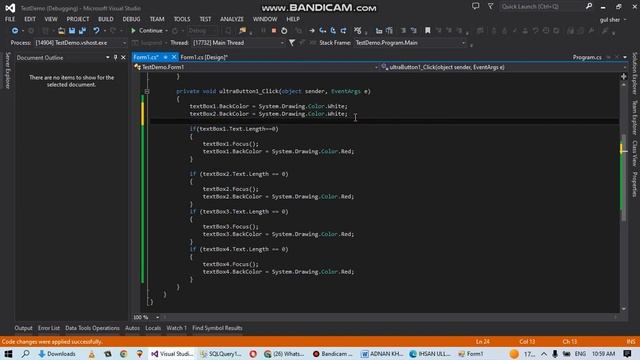The image size is (640, 360).
Task: Open the TEST menu
Action: [205, 19]
